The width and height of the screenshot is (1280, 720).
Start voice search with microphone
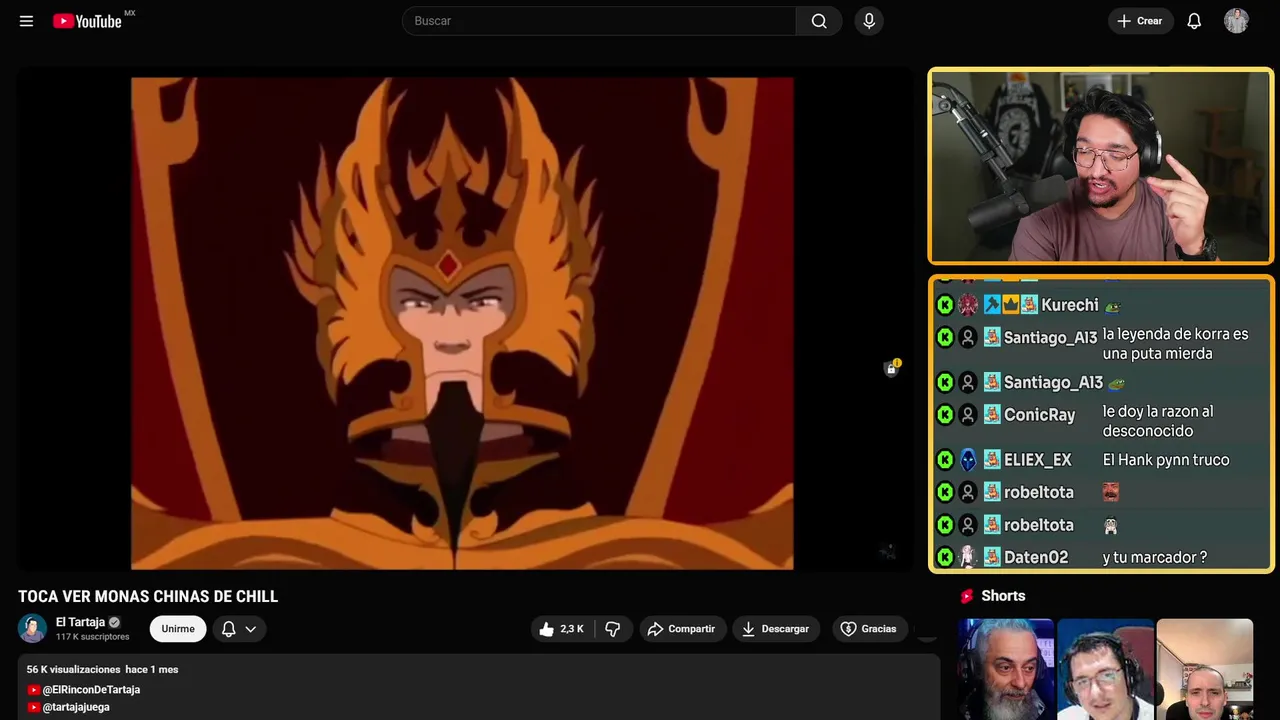tap(869, 21)
